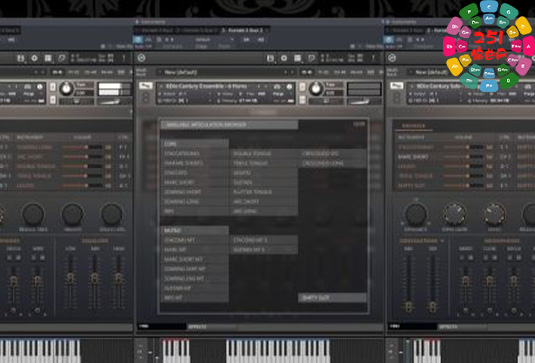Click rack view icon in middle Kontakt toolbar
The image size is (535, 363).
coord(298,58)
